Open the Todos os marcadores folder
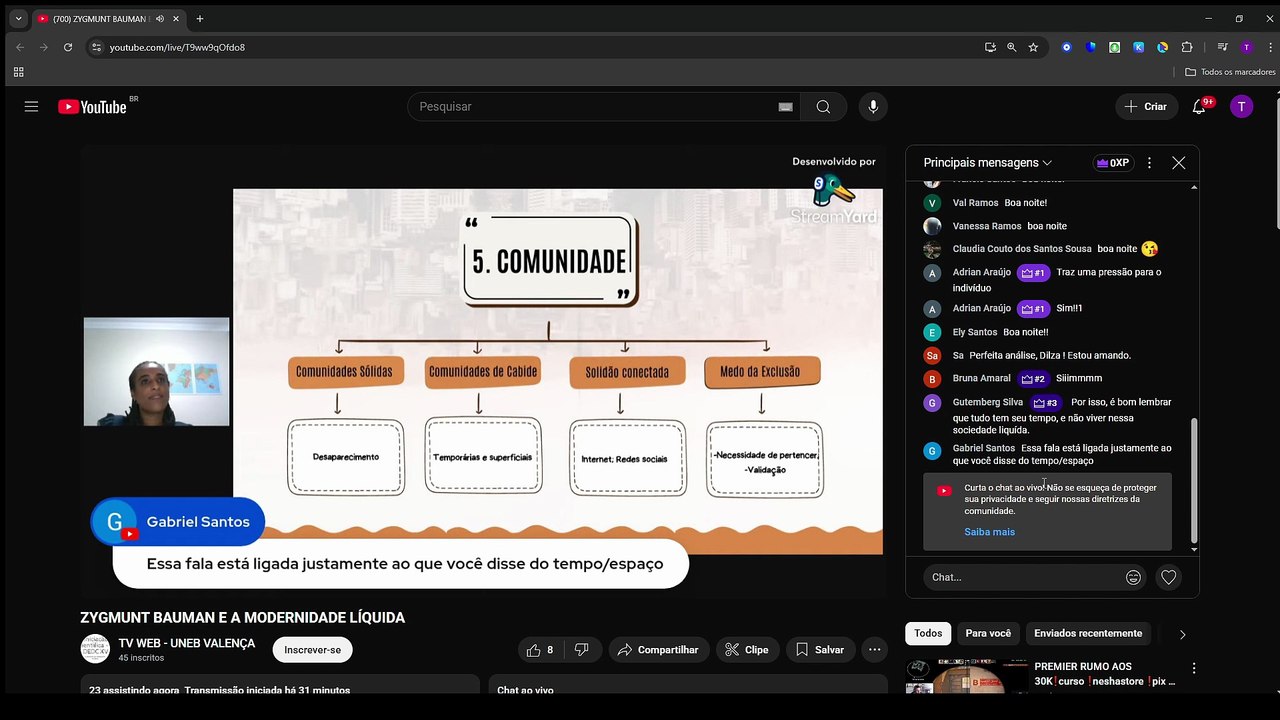This screenshot has height=720, width=1280. click(1230, 72)
